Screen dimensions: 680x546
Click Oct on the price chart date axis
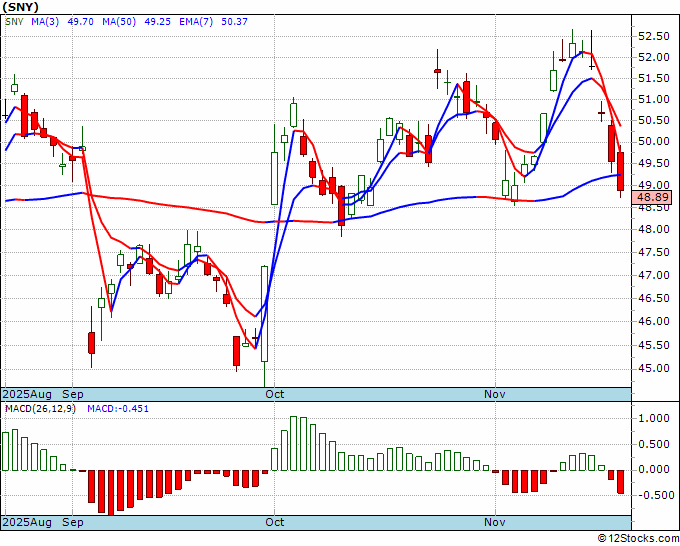(x=275, y=394)
